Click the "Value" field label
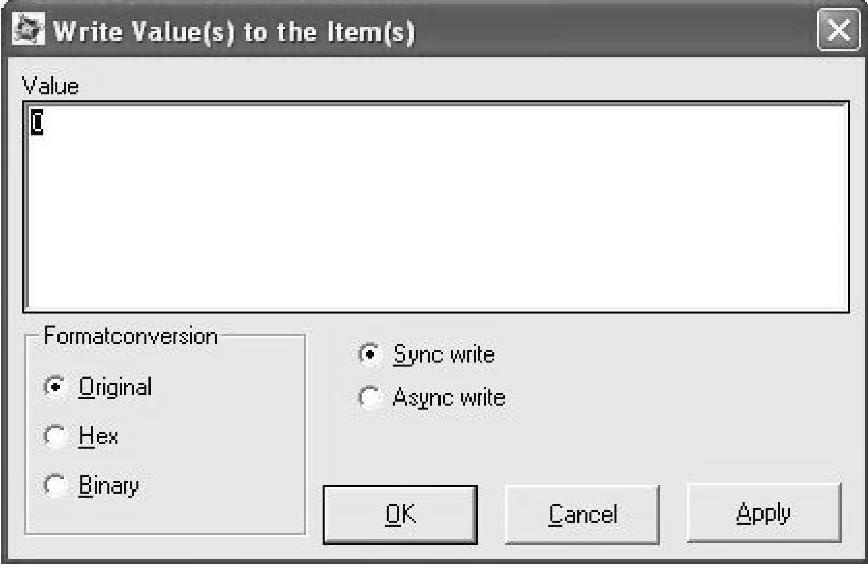The width and height of the screenshot is (868, 582). 50,86
